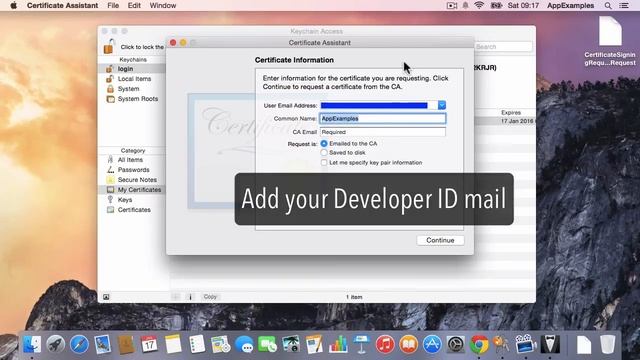Click the show/hide sidebar icon at bottom left
This screenshot has height=360, width=640.
[106, 297]
